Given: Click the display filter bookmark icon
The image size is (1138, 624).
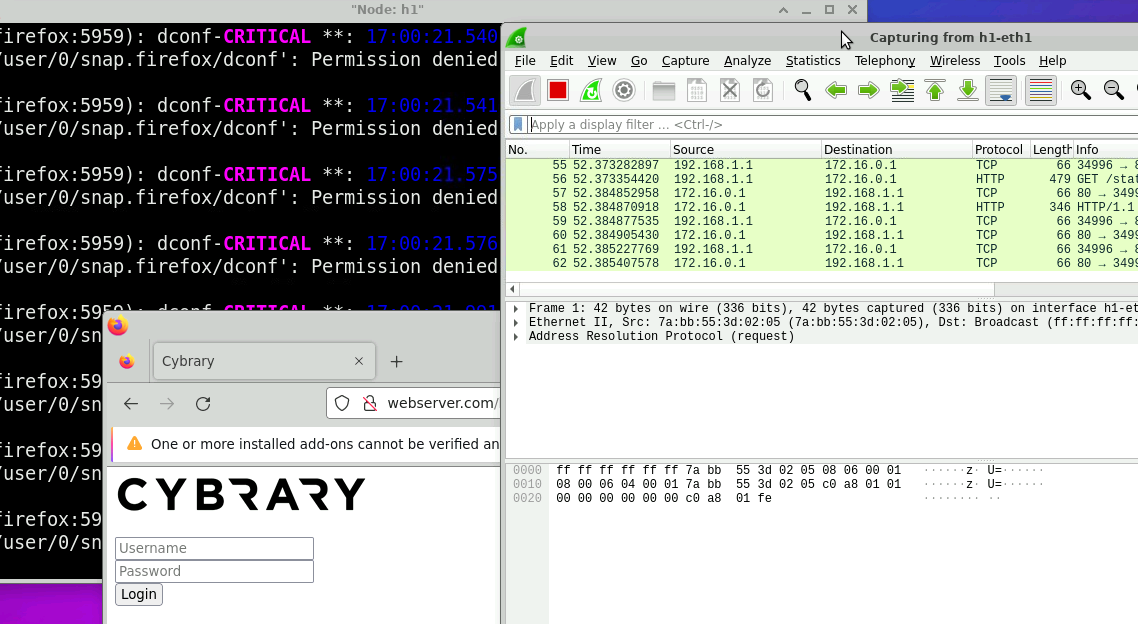Looking at the screenshot, I should click(x=518, y=125).
